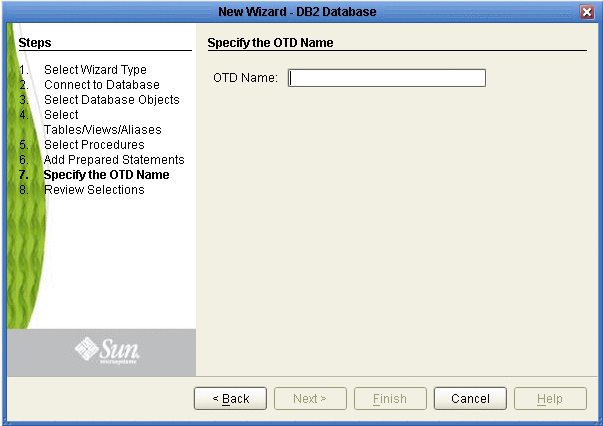
Task: Select step 'Select Database Objects'
Action: 112,100
